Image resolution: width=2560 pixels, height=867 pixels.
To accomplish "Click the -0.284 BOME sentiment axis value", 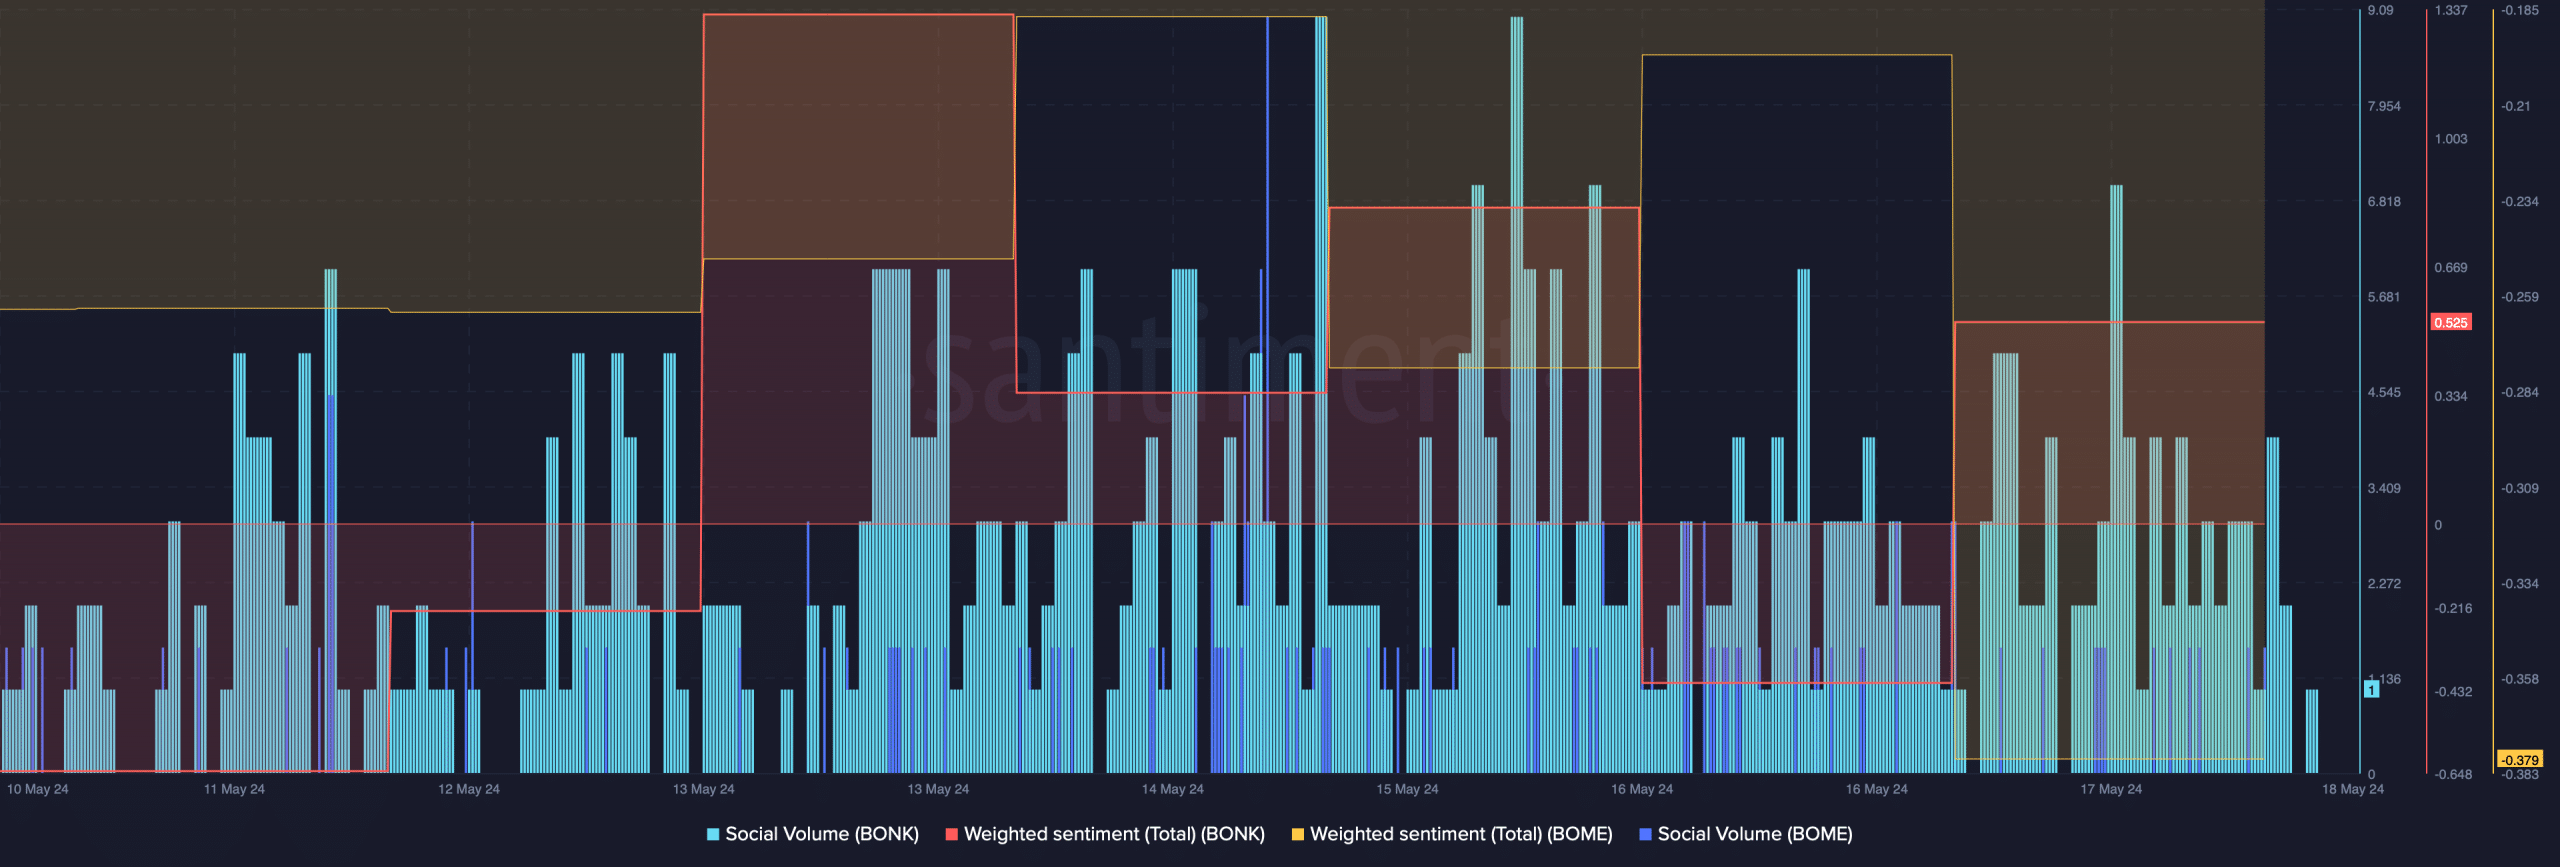I will coord(2520,392).
